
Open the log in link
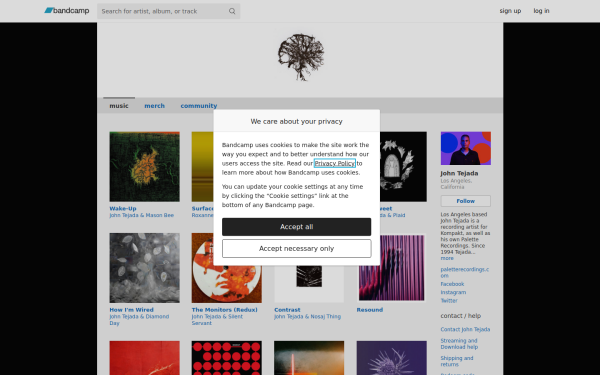click(541, 11)
